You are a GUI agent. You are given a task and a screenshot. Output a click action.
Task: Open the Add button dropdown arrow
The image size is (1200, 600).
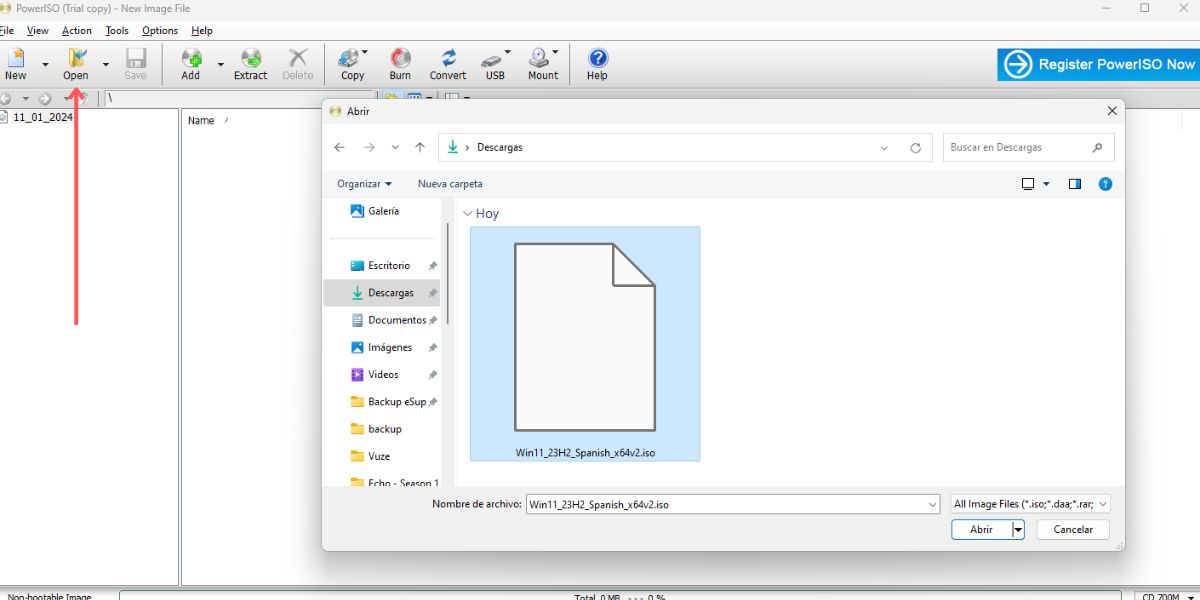220,64
